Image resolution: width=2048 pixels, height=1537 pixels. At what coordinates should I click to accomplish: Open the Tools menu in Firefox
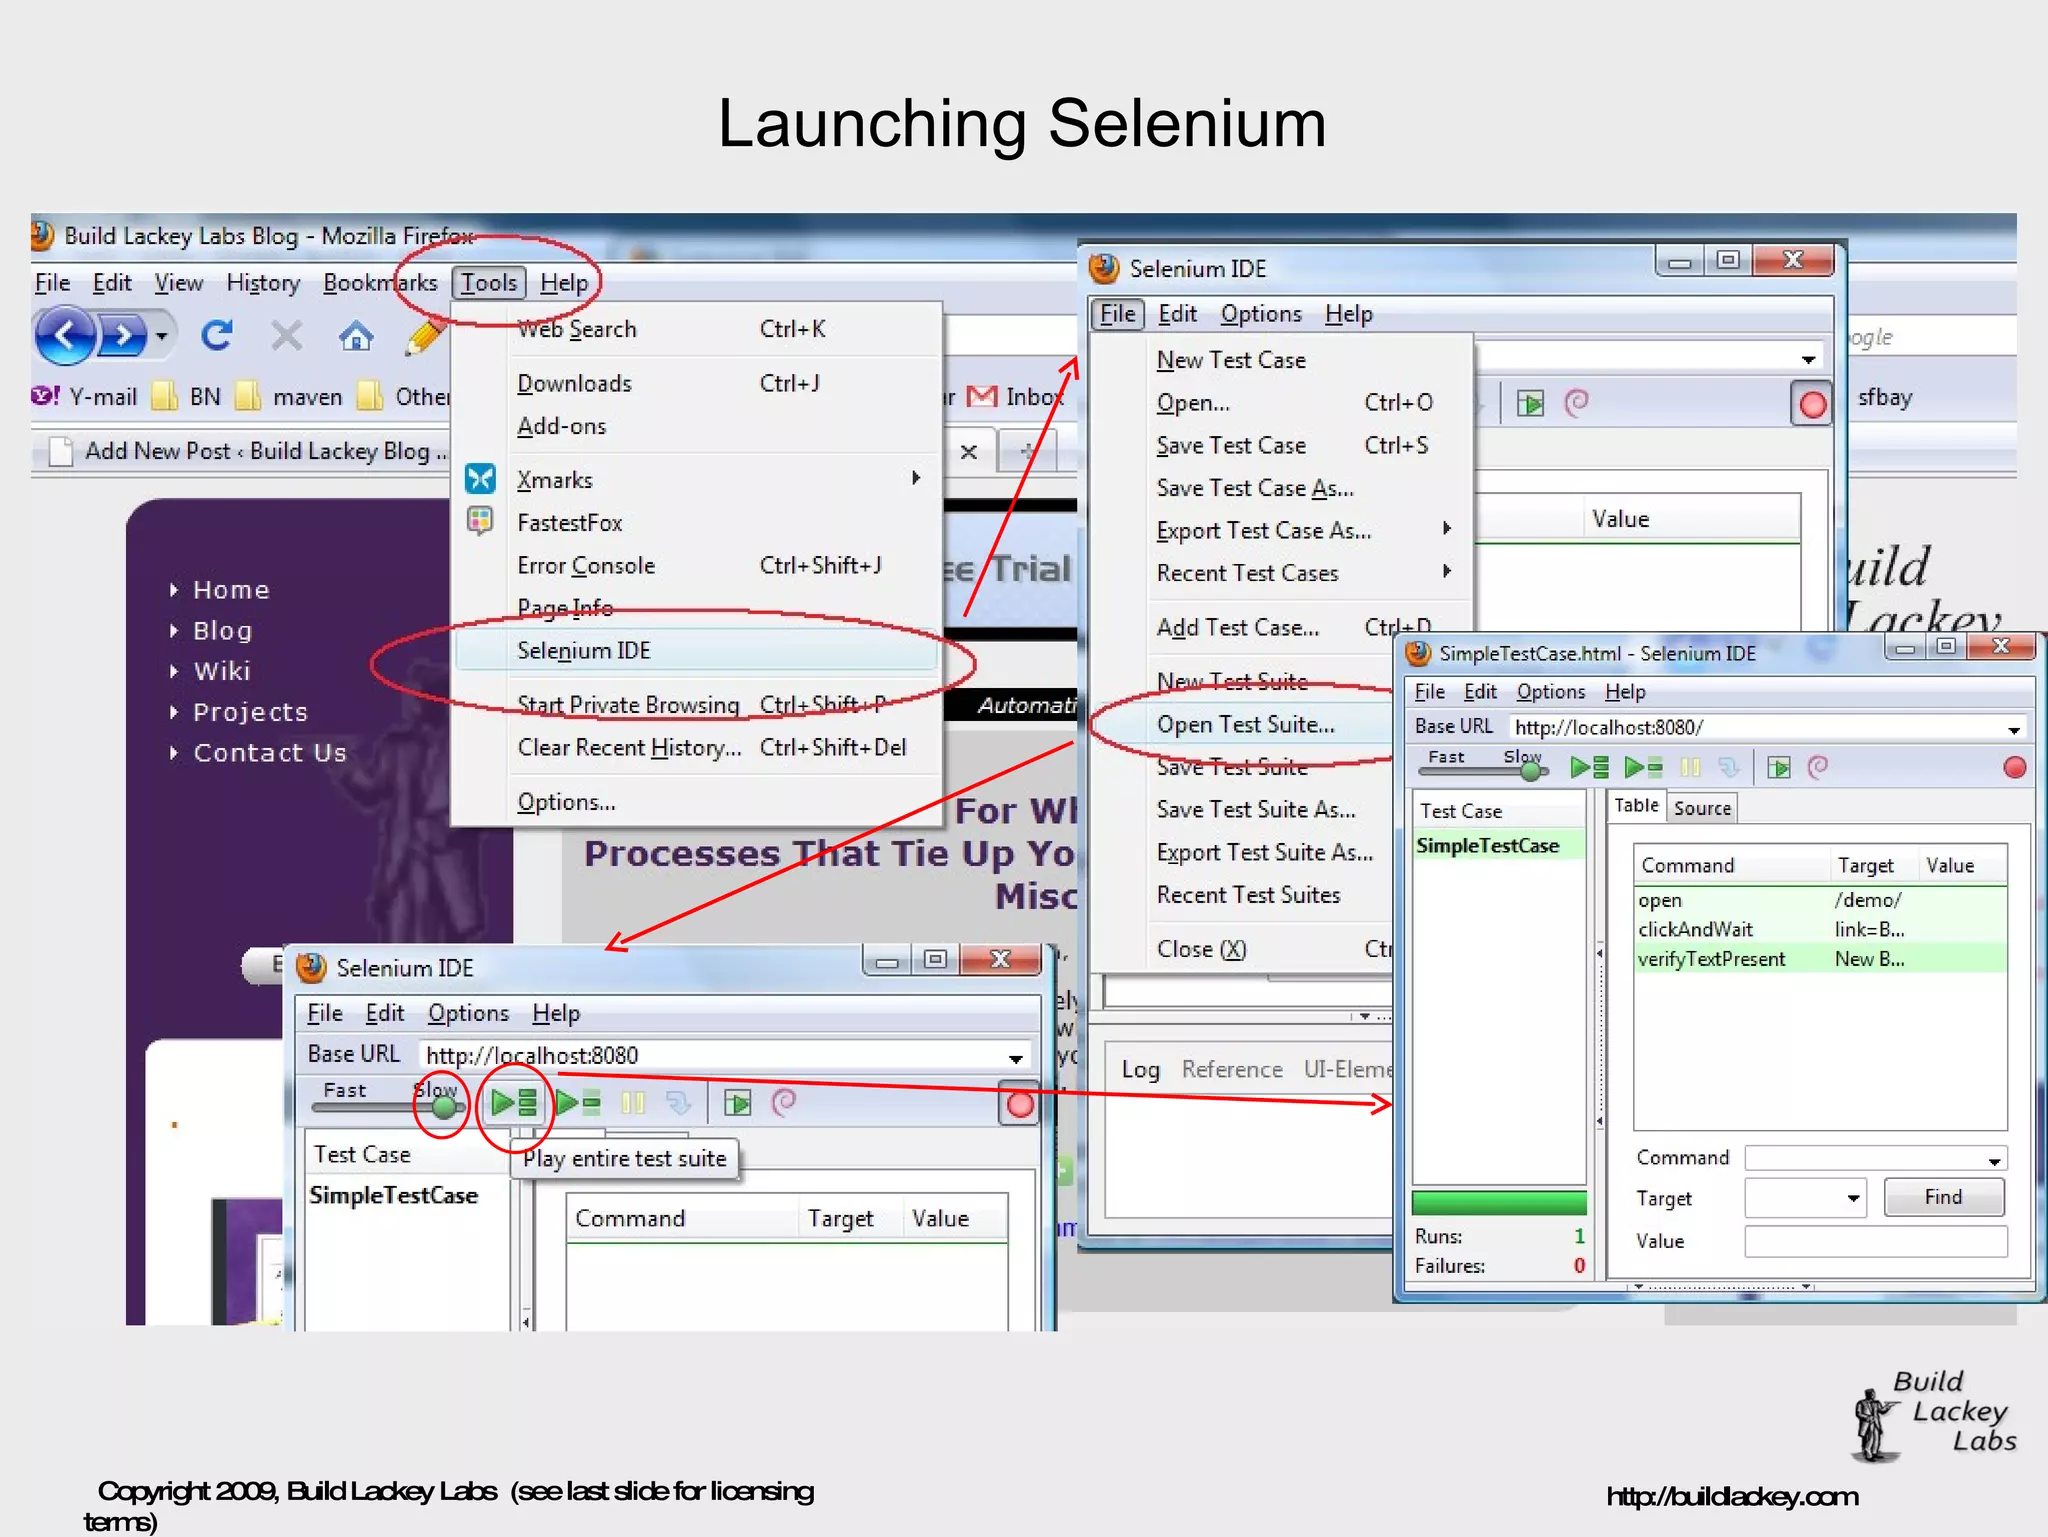point(489,282)
